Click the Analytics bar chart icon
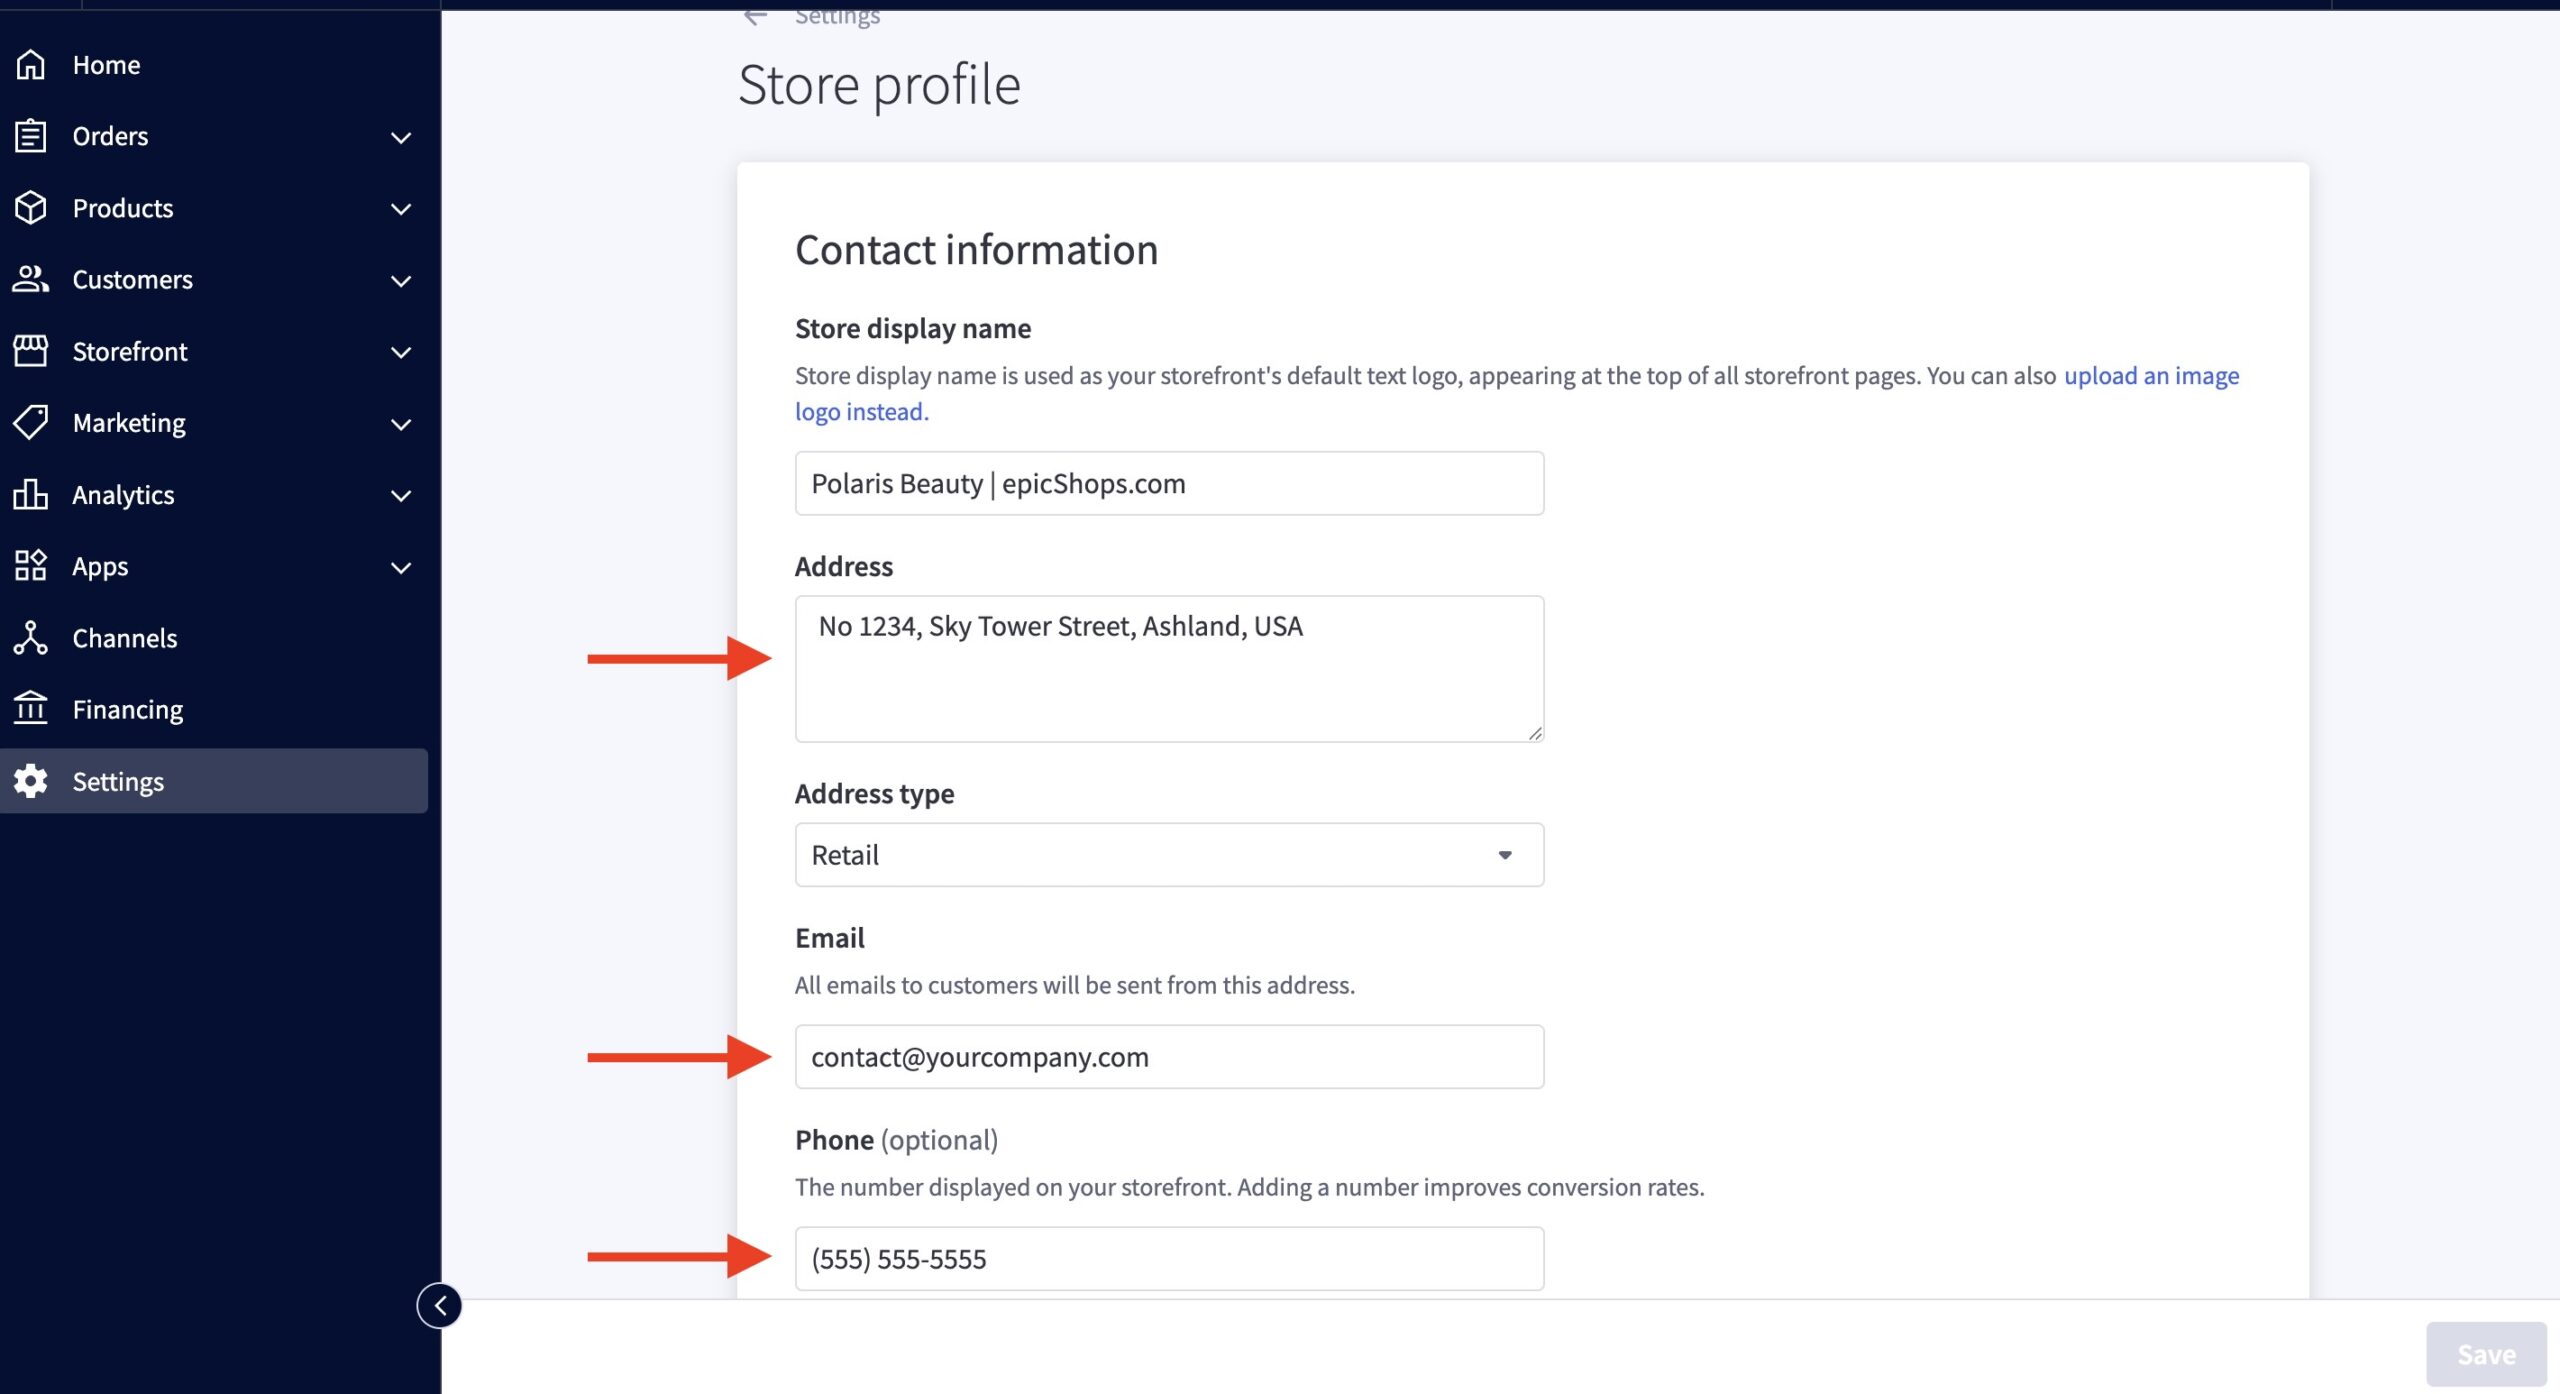This screenshot has width=2560, height=1394. point(30,495)
